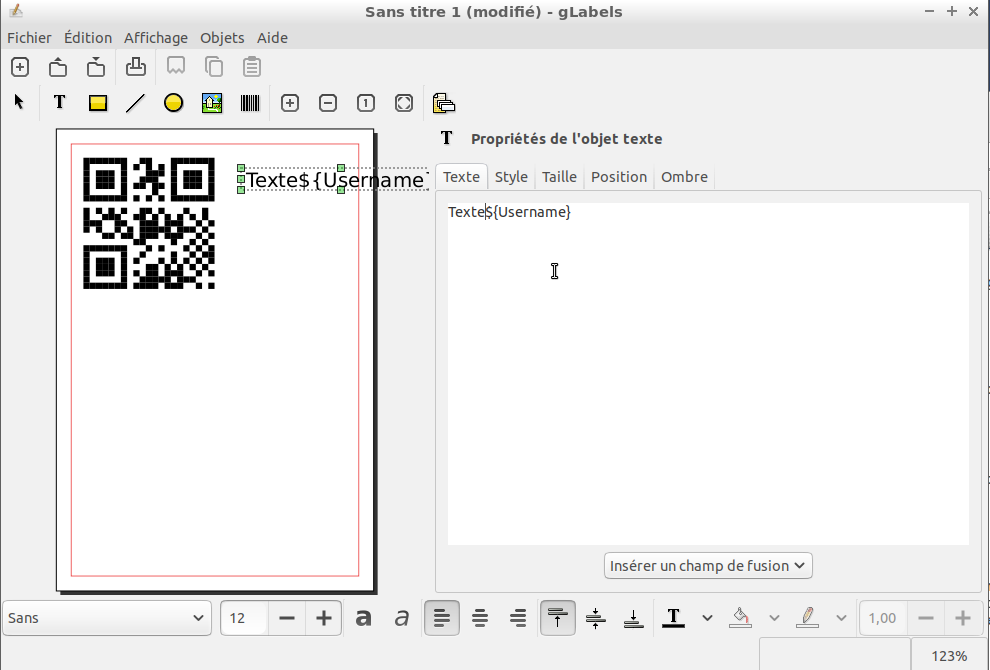Open the Fichier menu
The width and height of the screenshot is (990, 670).
pos(29,38)
